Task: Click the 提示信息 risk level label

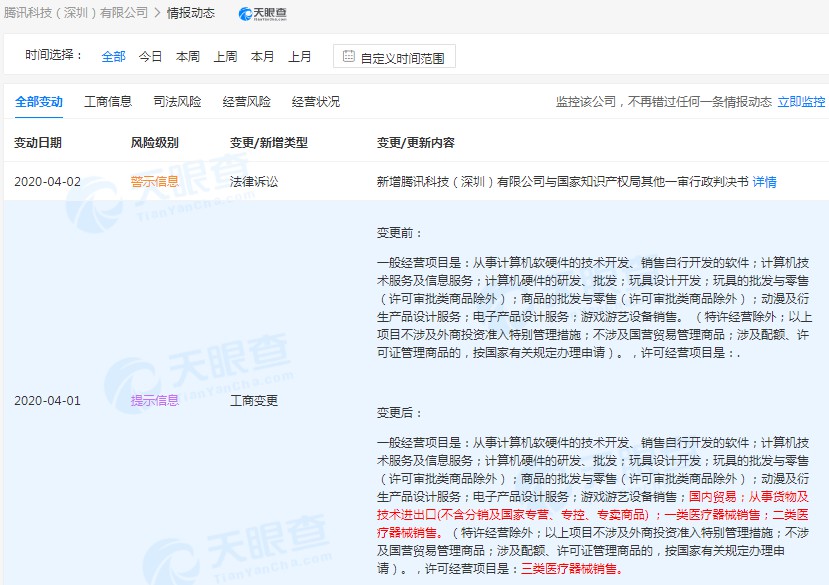Action: point(155,401)
